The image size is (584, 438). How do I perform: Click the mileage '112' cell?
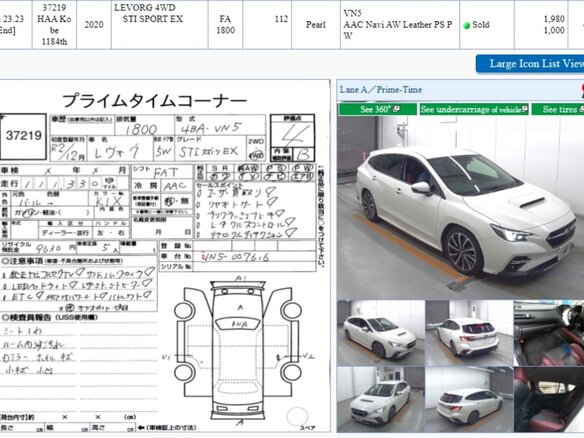pos(267,24)
